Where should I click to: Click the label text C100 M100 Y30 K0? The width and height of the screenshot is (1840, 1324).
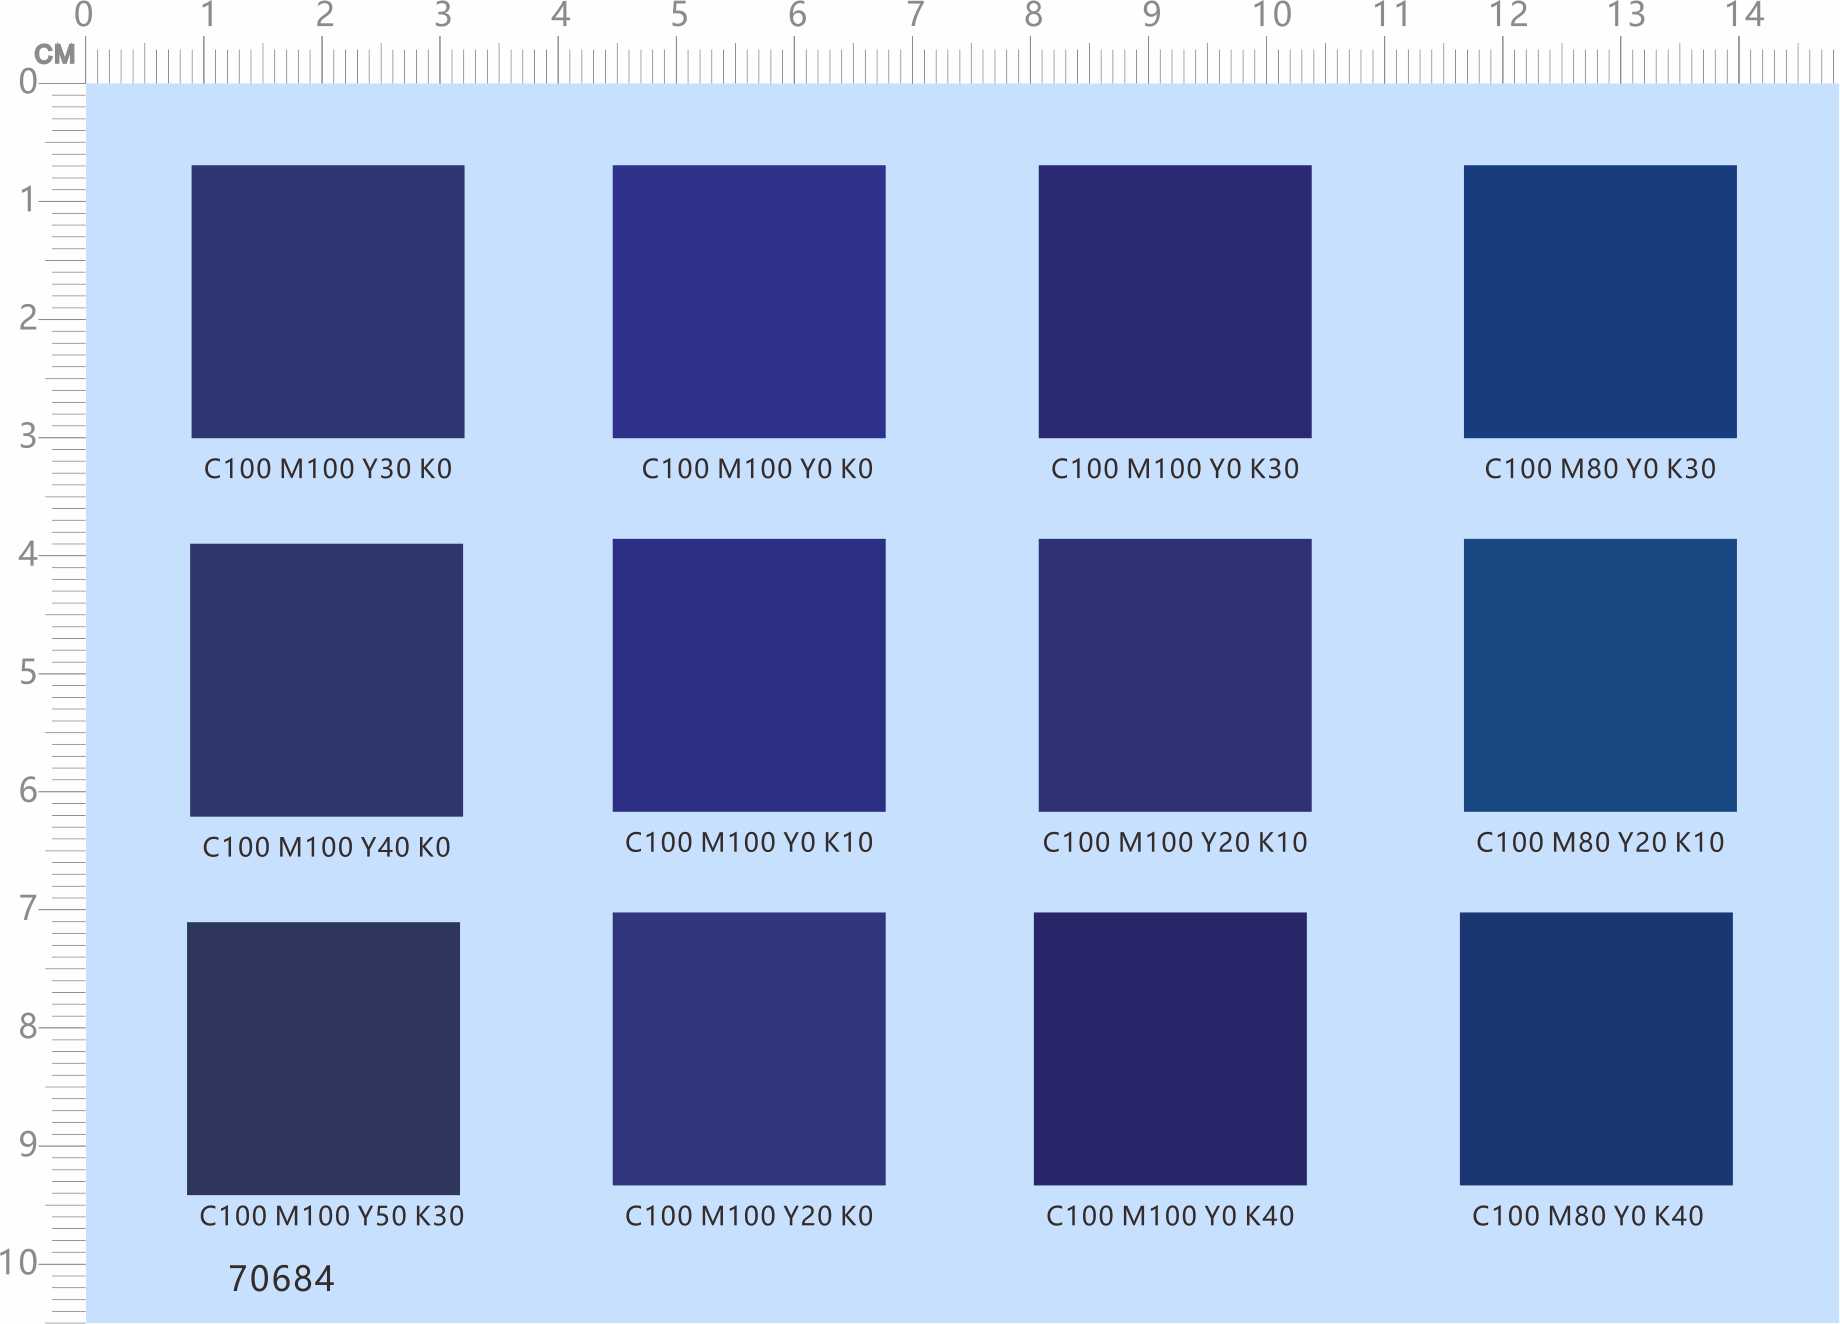[x=328, y=469]
